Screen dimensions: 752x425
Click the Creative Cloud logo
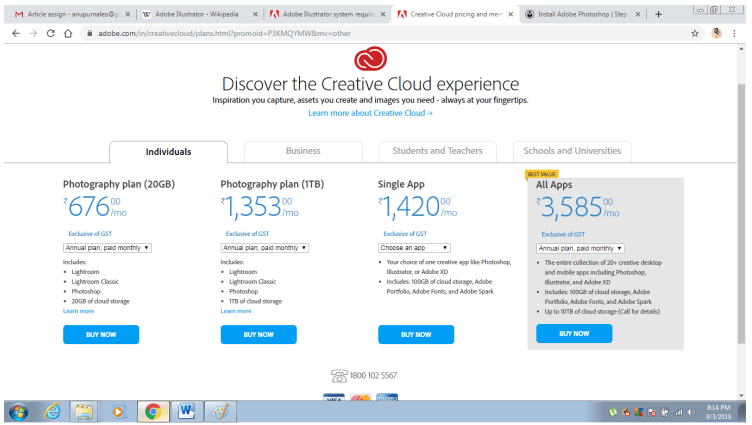click(x=370, y=59)
